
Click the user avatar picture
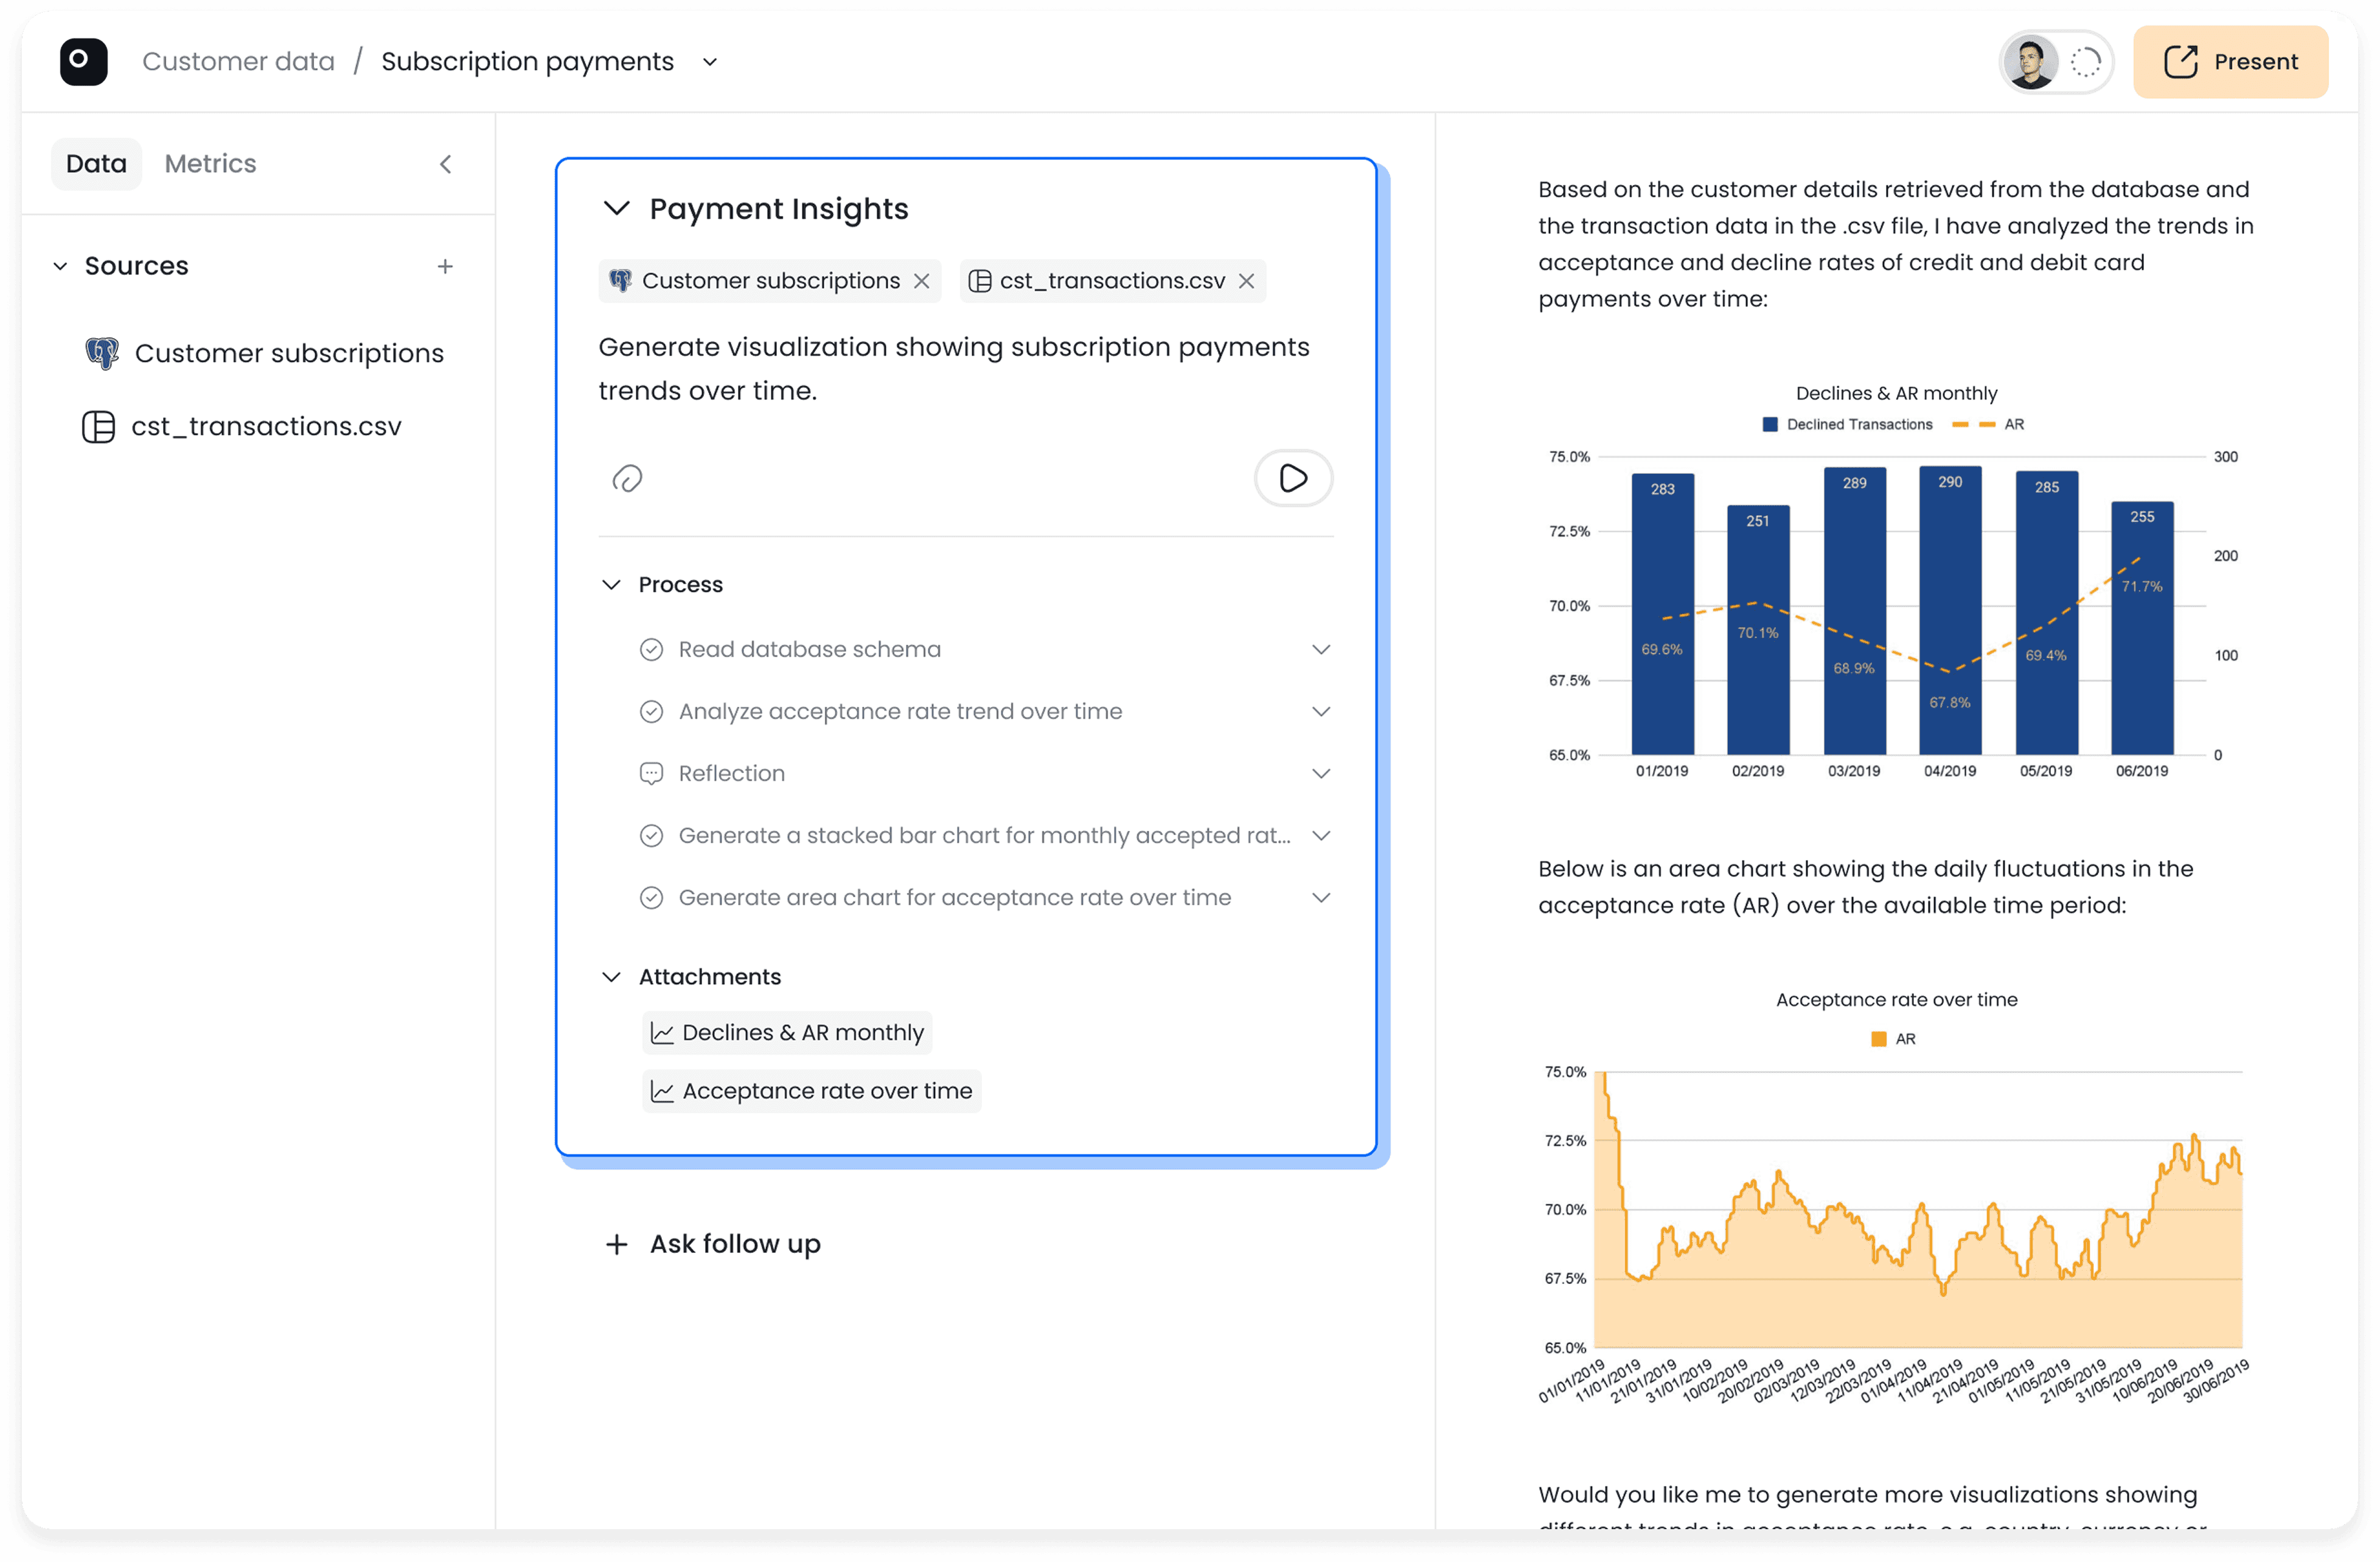[x=2031, y=62]
